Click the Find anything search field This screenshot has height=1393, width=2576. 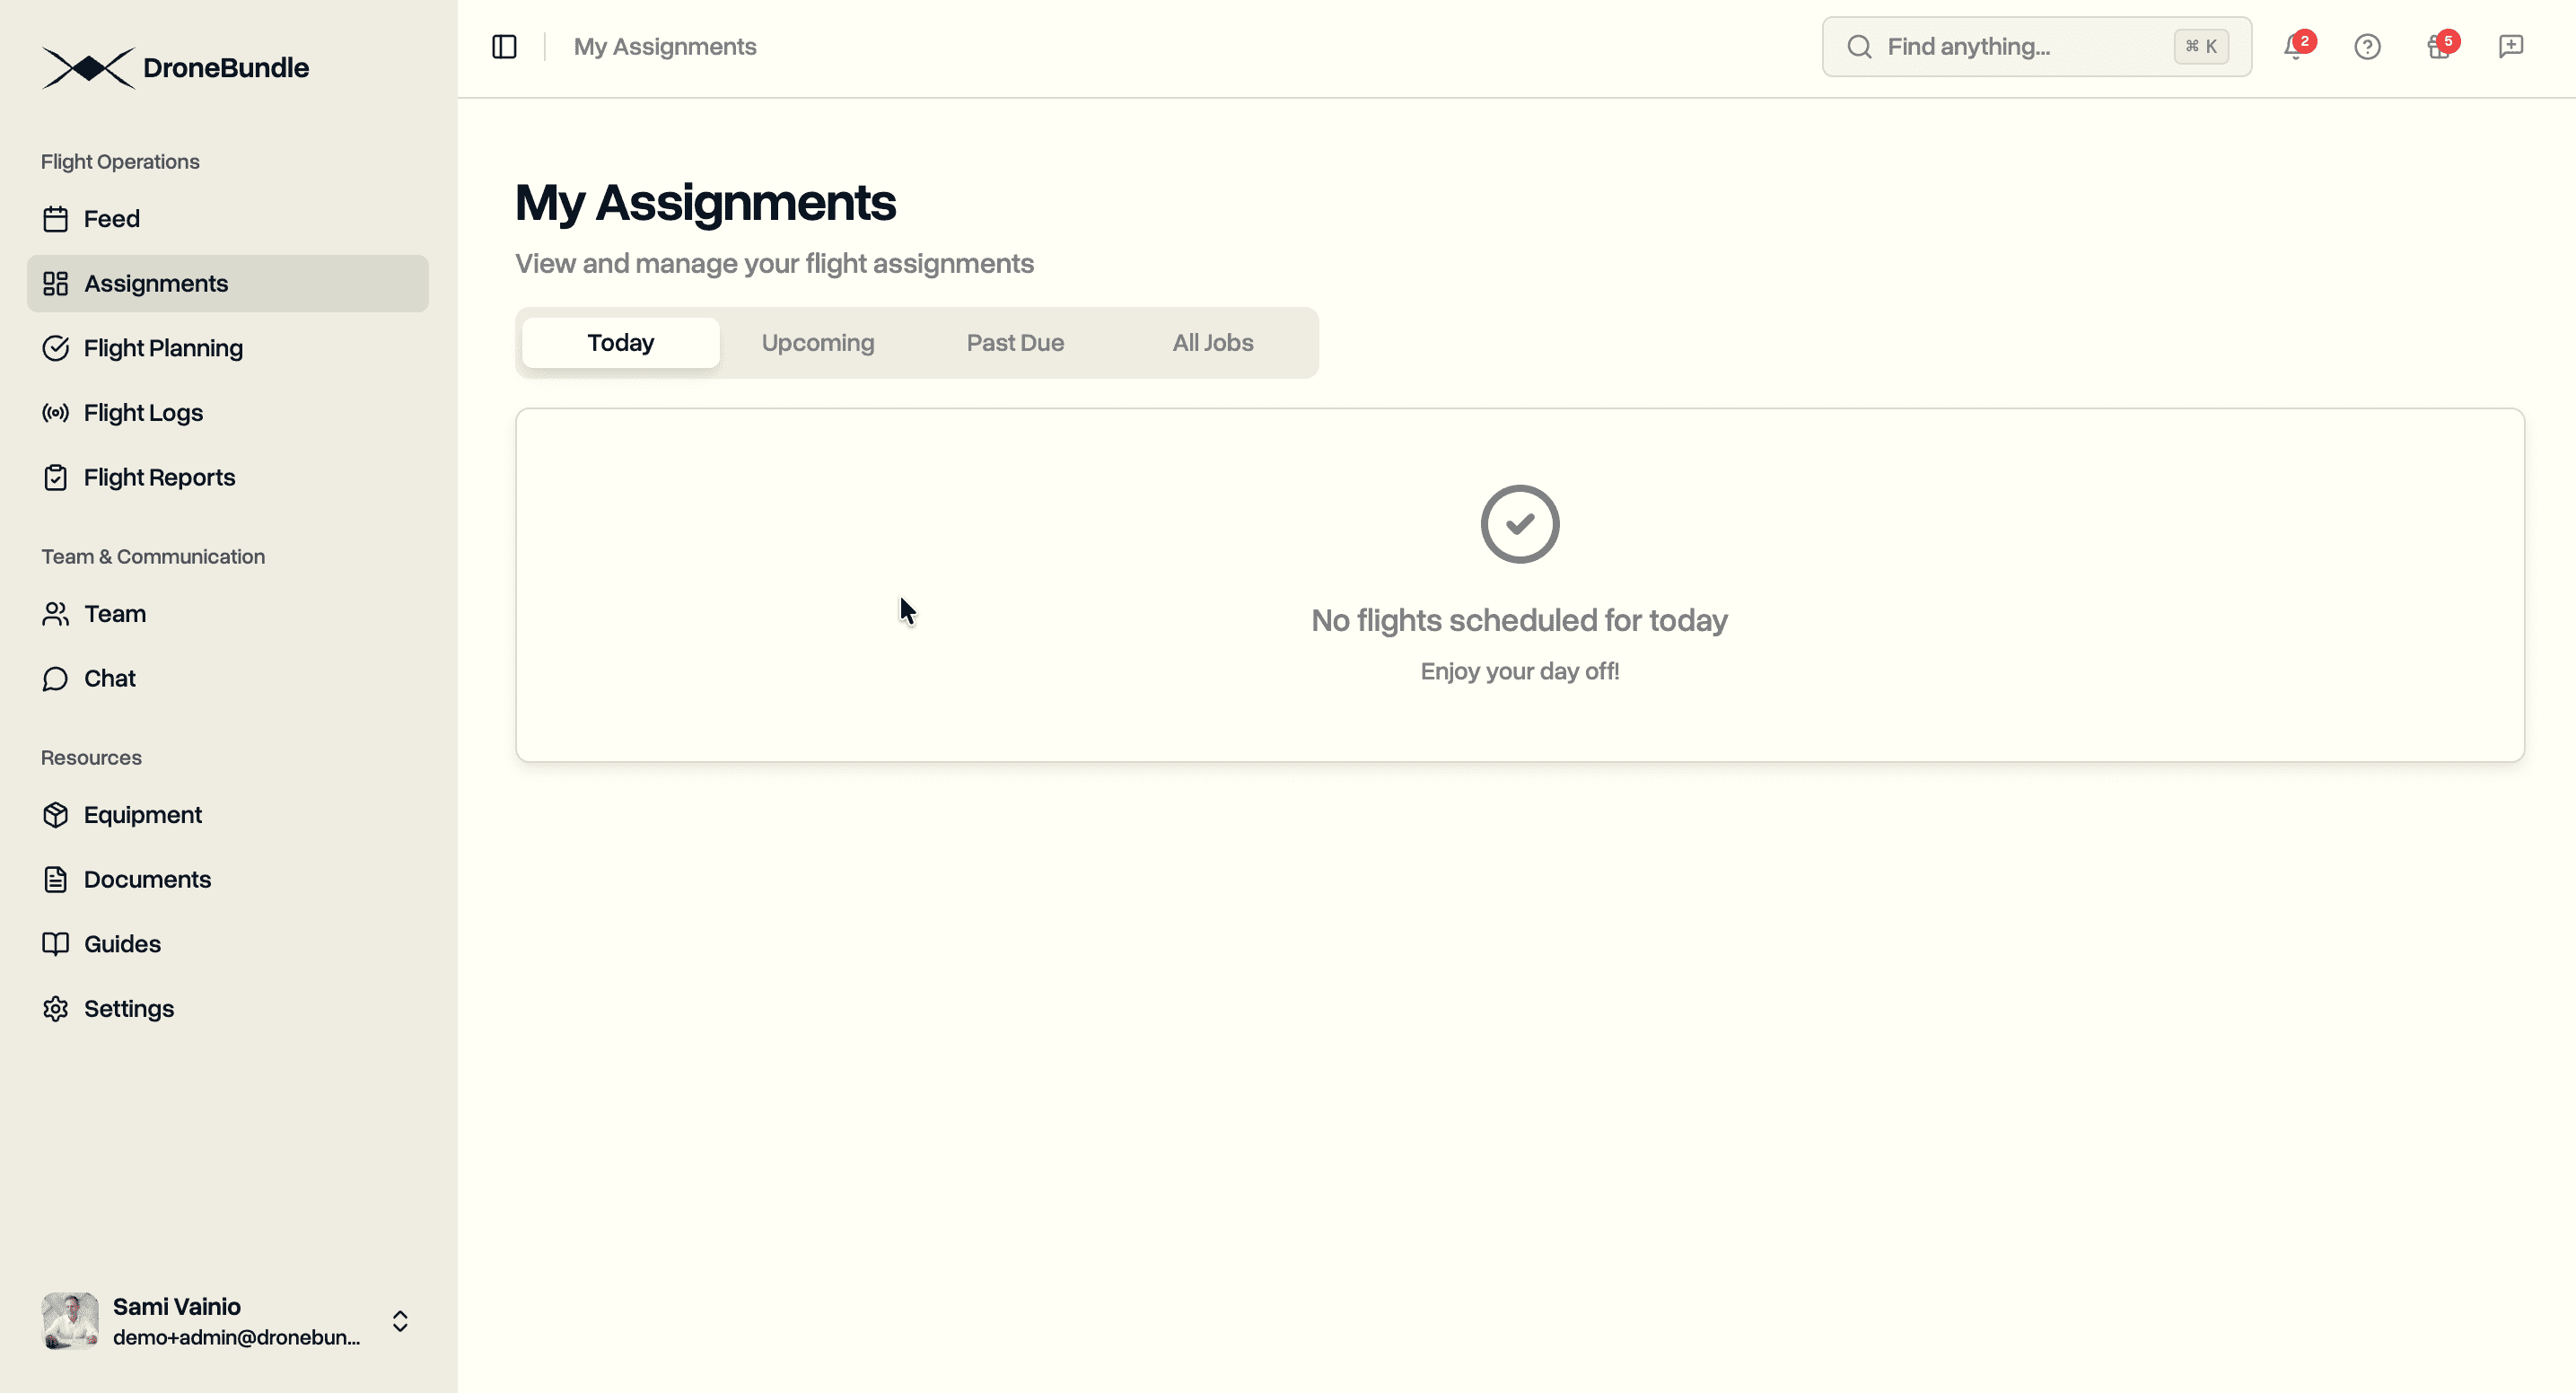coord(2036,46)
